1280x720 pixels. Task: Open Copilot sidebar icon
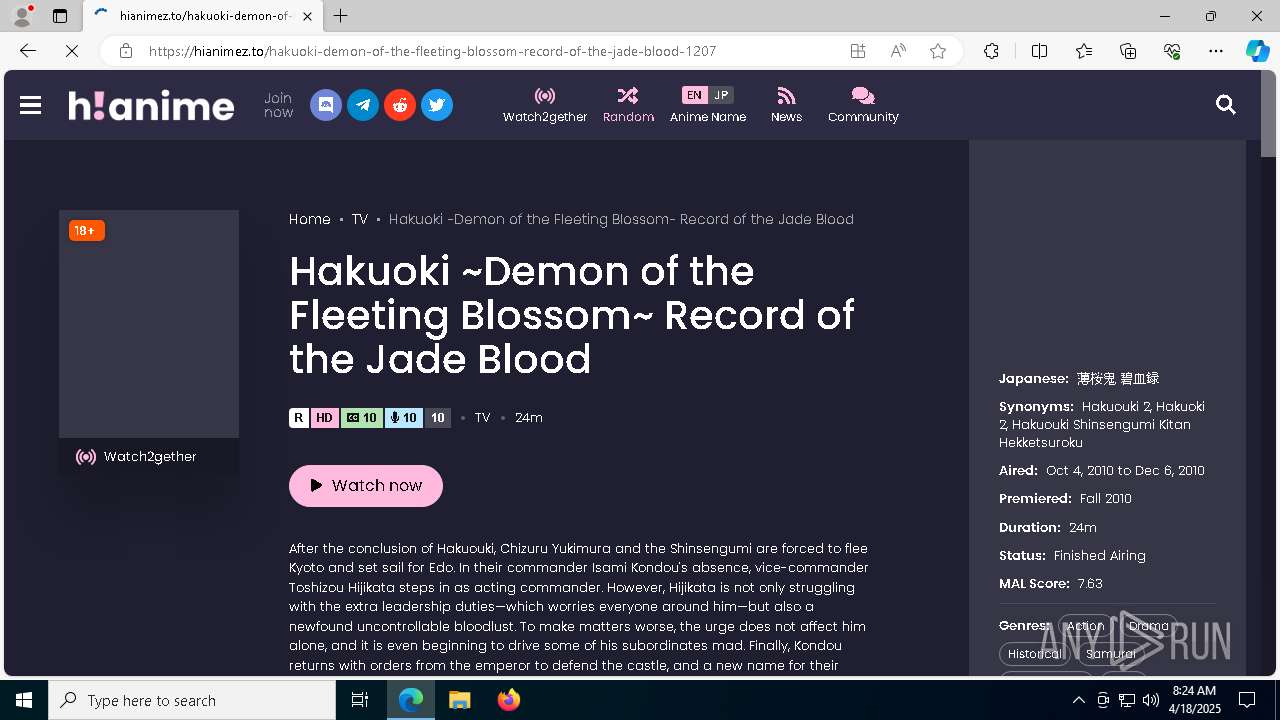1257,51
